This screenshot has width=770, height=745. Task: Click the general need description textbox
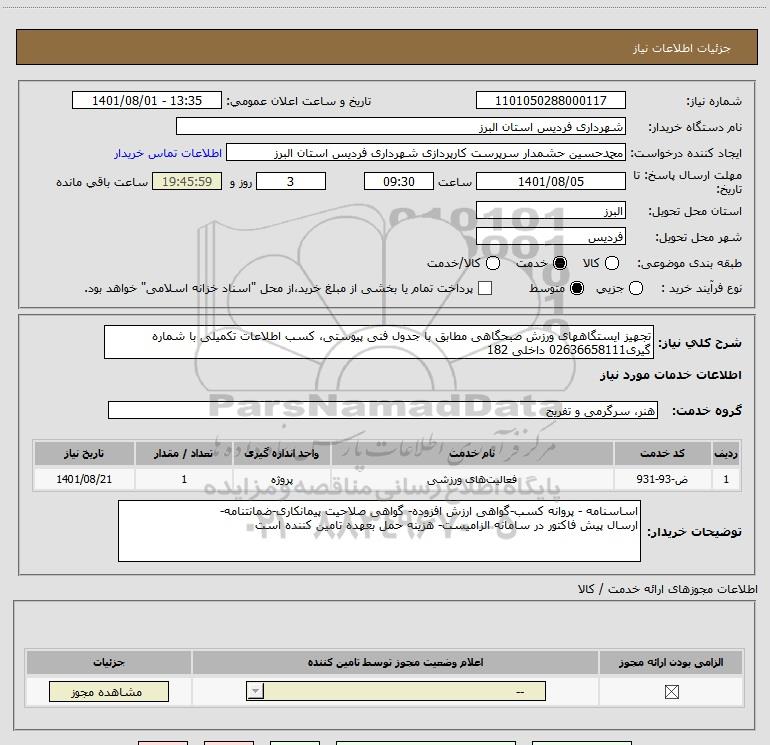point(379,342)
